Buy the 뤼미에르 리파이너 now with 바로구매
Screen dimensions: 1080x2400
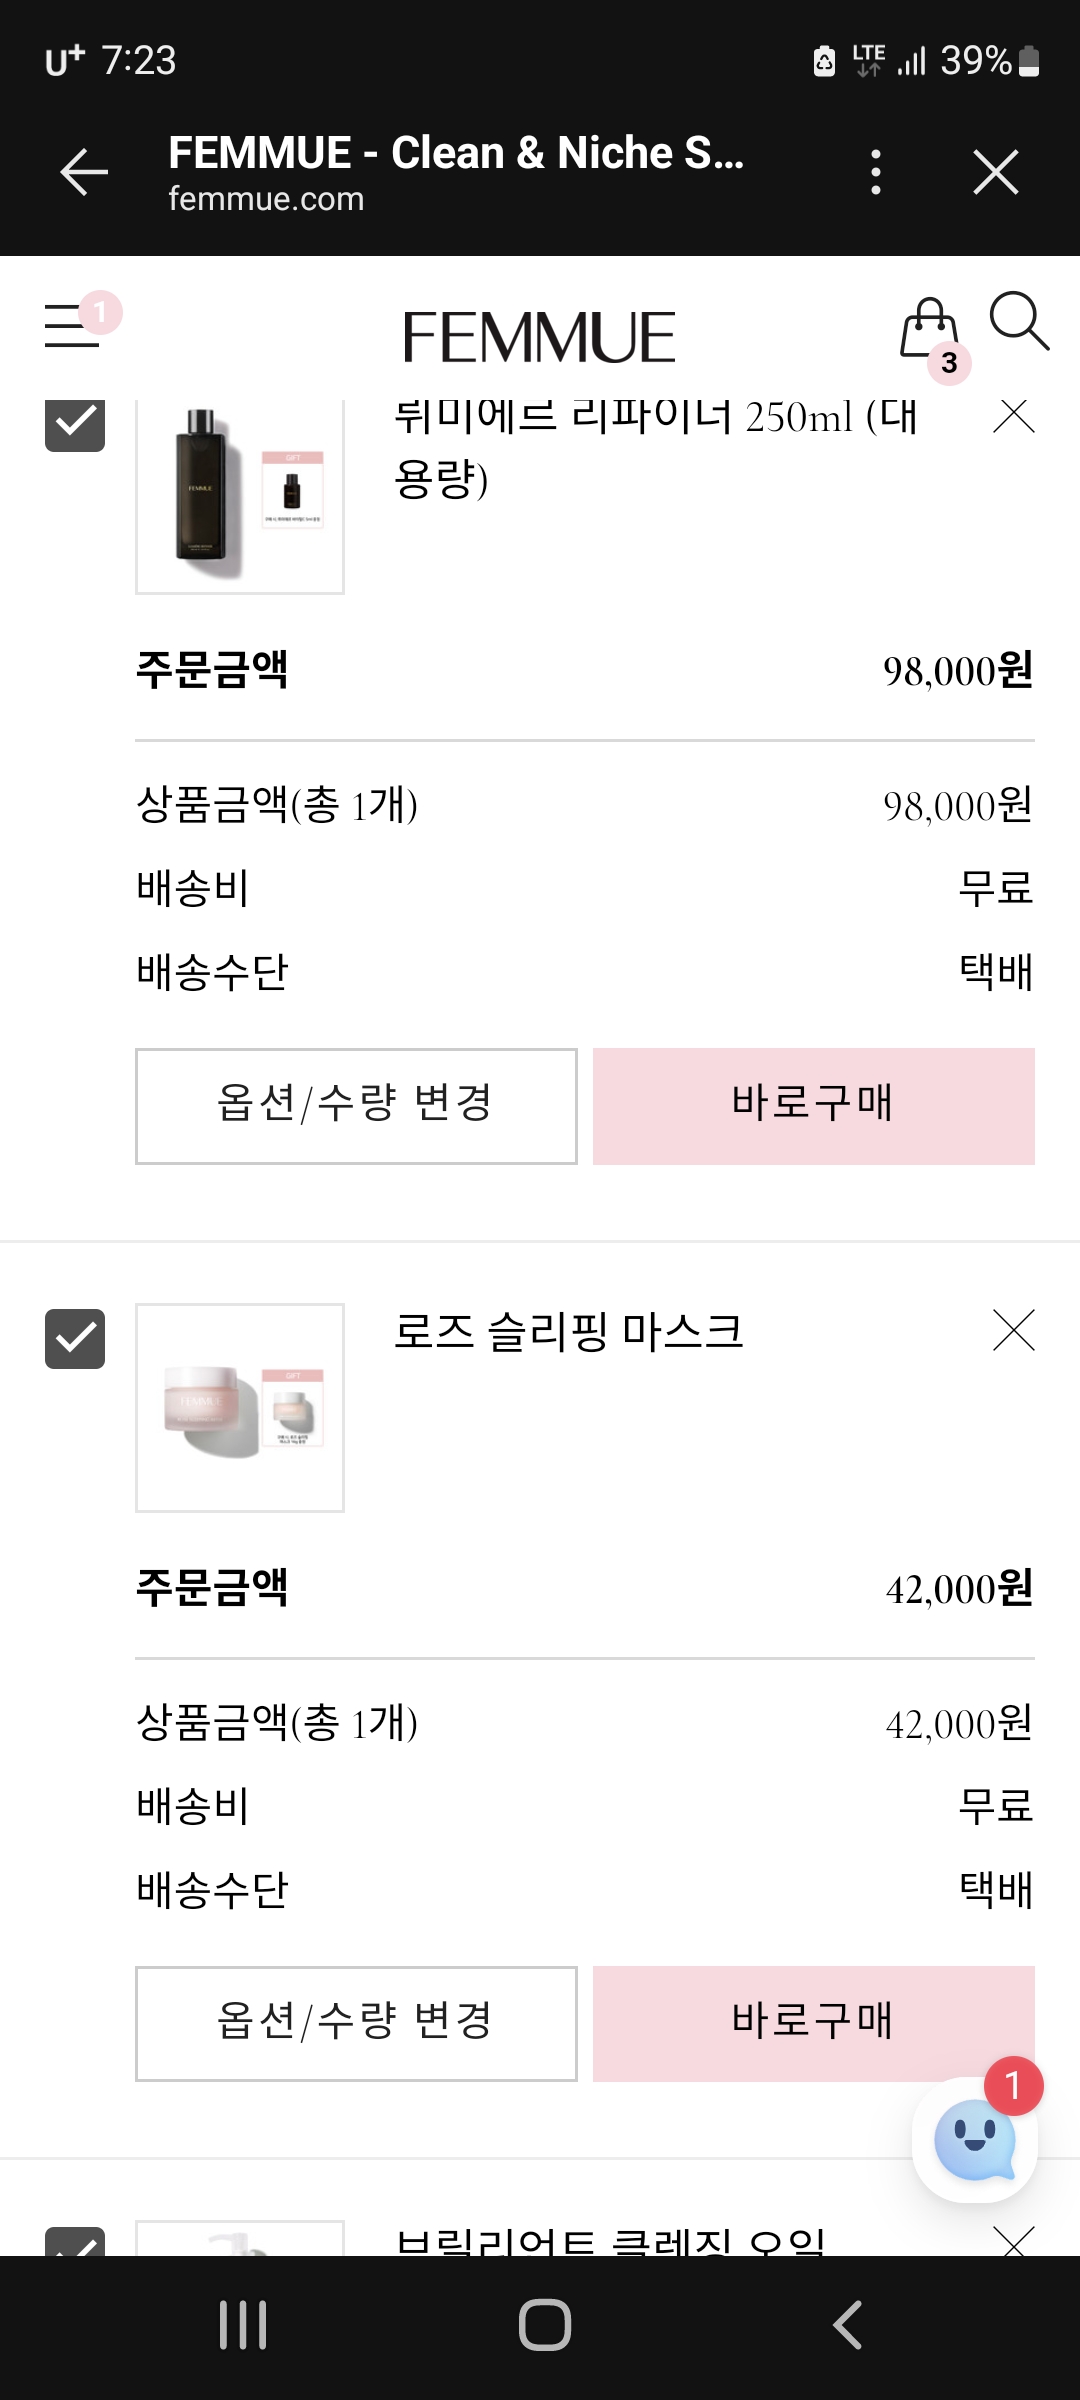pyautogui.click(x=814, y=1106)
